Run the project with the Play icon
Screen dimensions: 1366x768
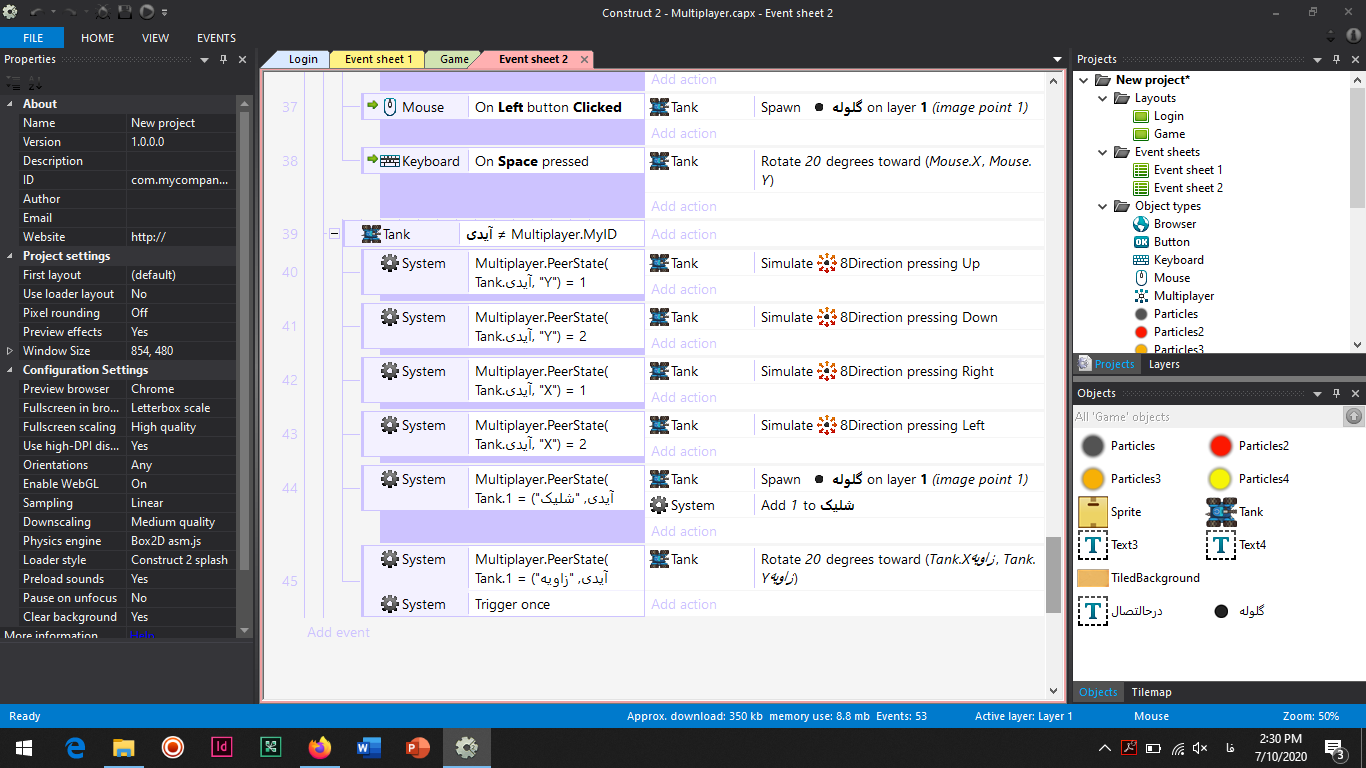pos(146,12)
